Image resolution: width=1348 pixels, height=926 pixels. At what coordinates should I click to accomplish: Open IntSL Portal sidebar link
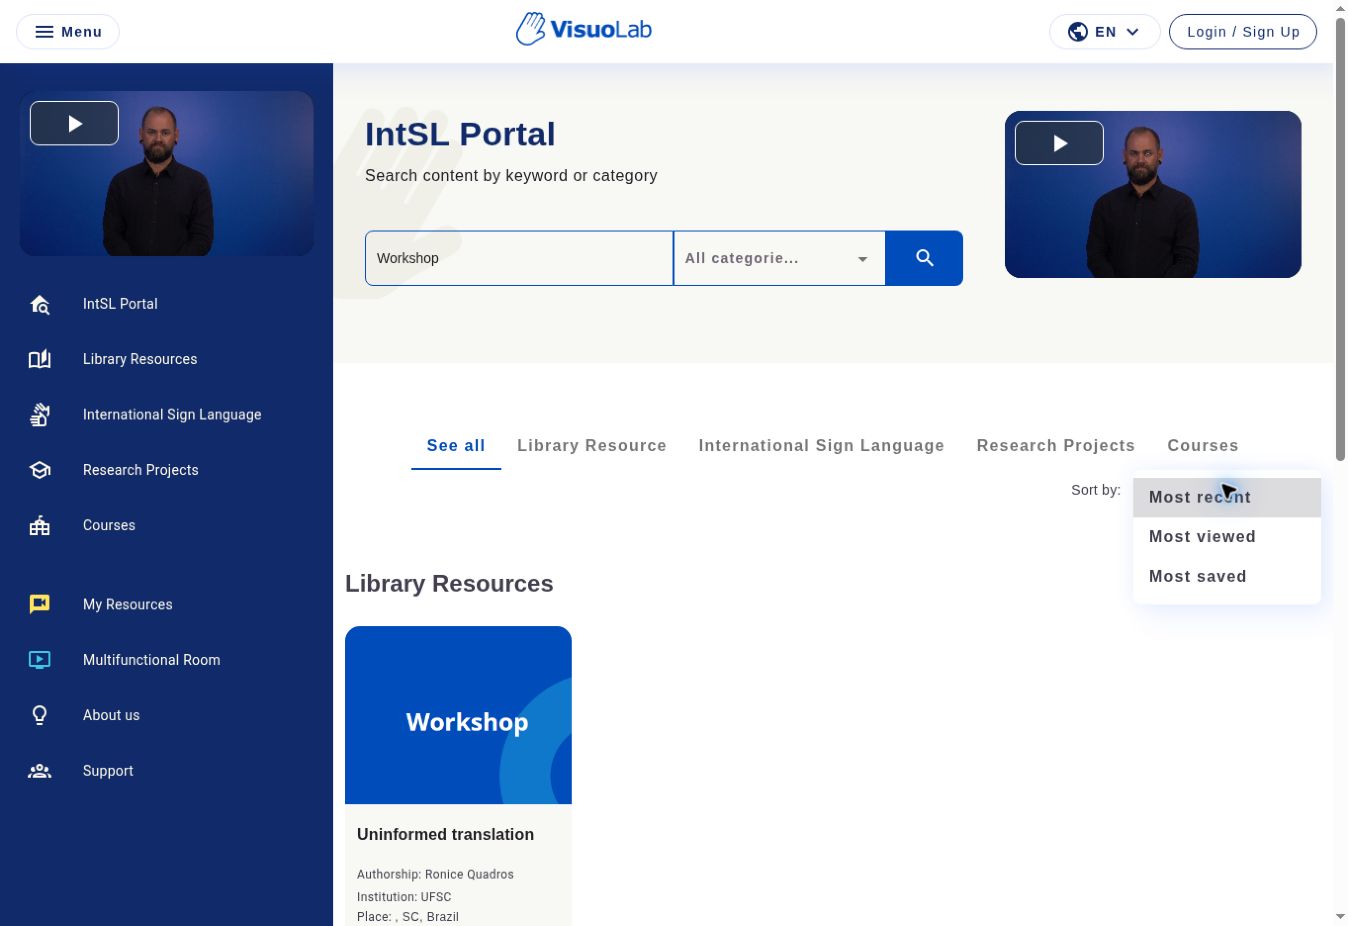[x=120, y=304]
